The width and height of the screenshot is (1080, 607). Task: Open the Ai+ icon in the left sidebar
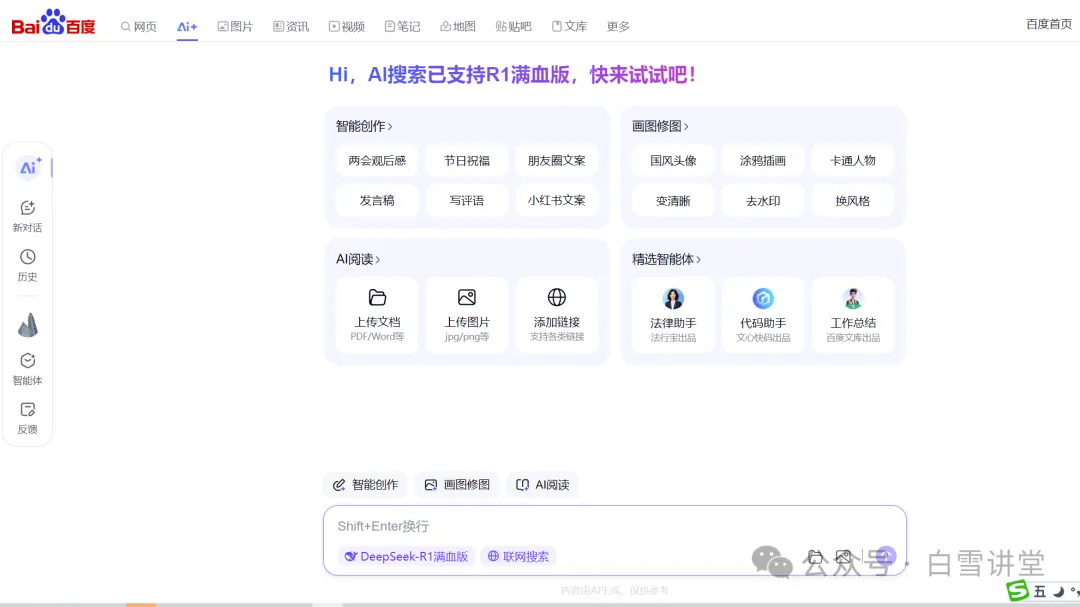point(28,167)
